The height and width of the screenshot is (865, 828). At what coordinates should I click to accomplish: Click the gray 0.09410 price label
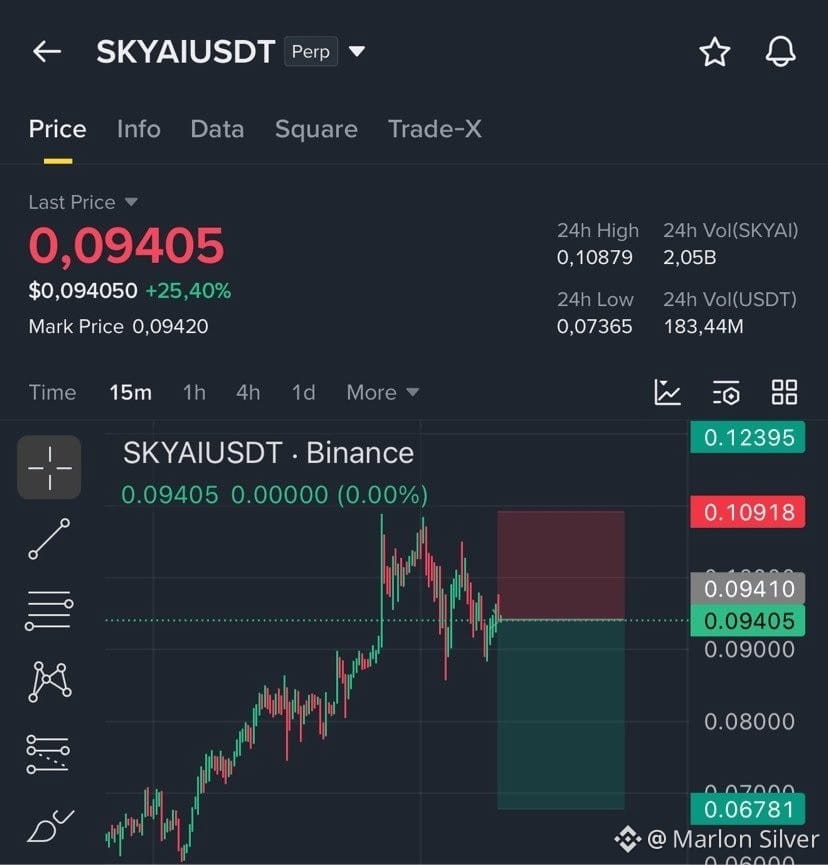click(x=747, y=589)
